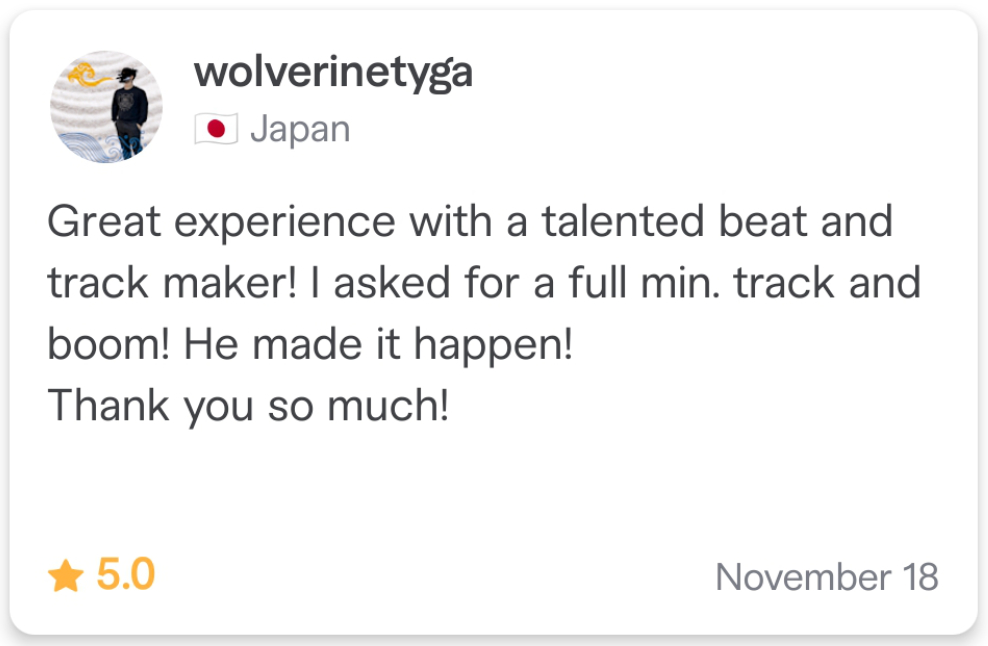Click the 'Thank you so much!' line
The image size is (988, 646).
click(x=248, y=406)
